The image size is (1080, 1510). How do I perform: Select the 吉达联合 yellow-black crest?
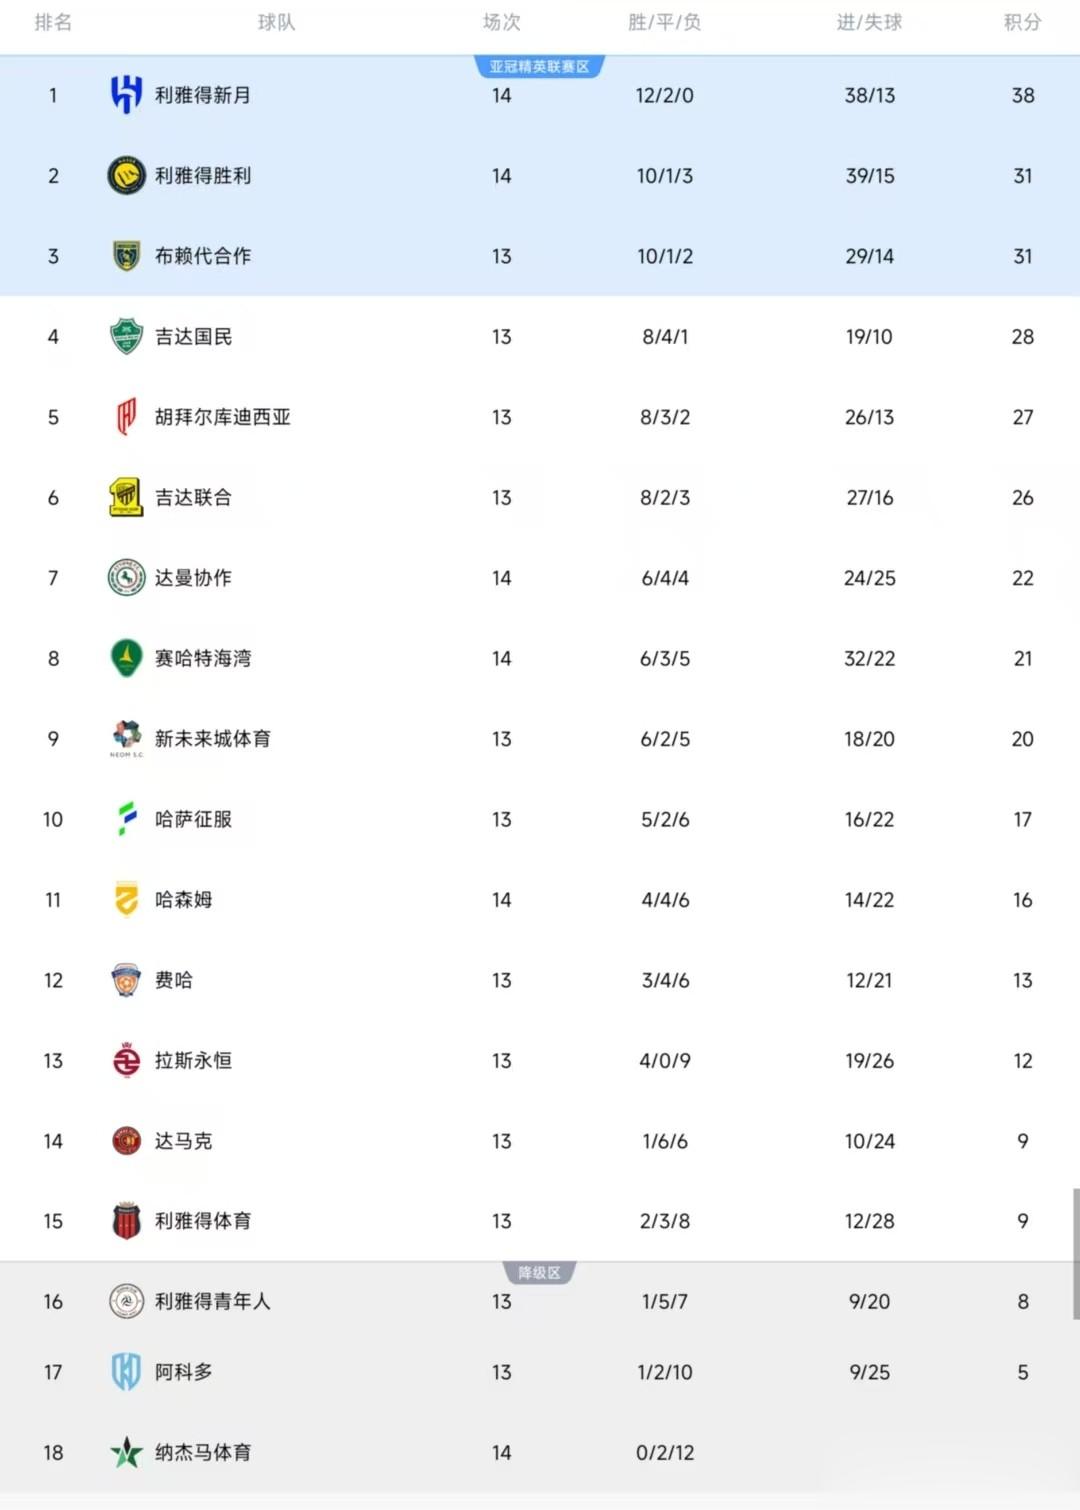(126, 497)
